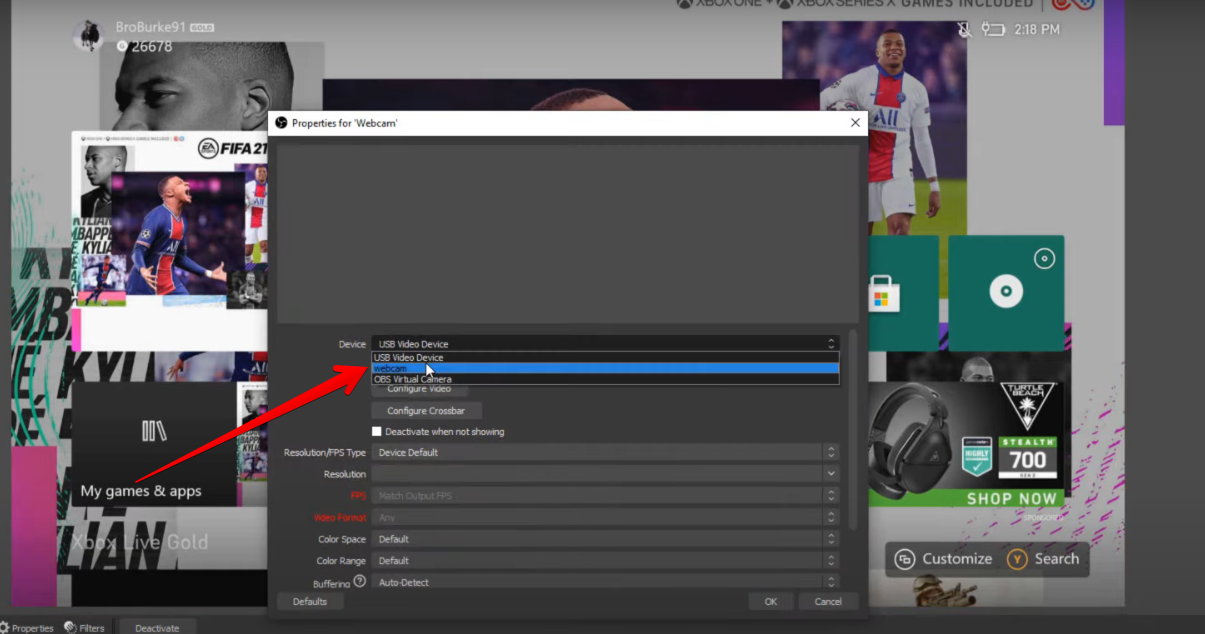Click the Xbox Live Gold text
The image size is (1205, 634).
(140, 542)
